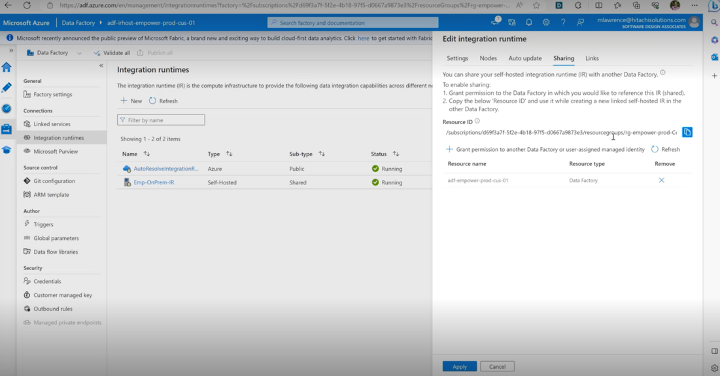Open the Monitor gauge icon
Screen dimensions: 720x376
click(x=6, y=108)
